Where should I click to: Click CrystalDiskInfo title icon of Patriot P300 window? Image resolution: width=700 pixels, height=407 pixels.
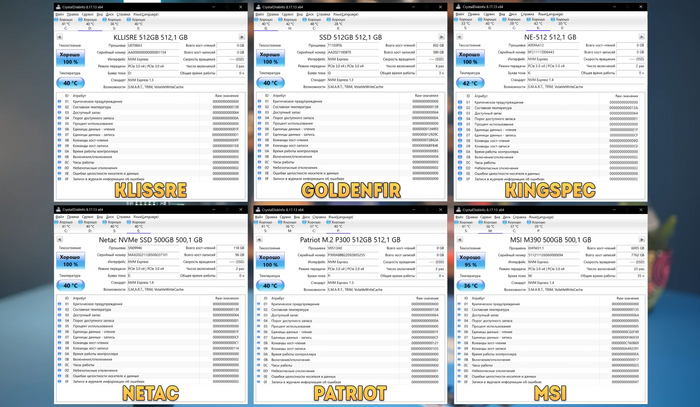[258, 209]
